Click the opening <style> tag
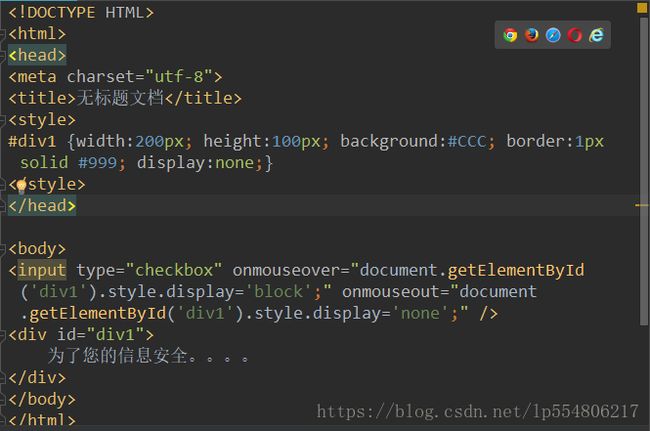Viewport: 650px width, 431px height. click(x=42, y=120)
